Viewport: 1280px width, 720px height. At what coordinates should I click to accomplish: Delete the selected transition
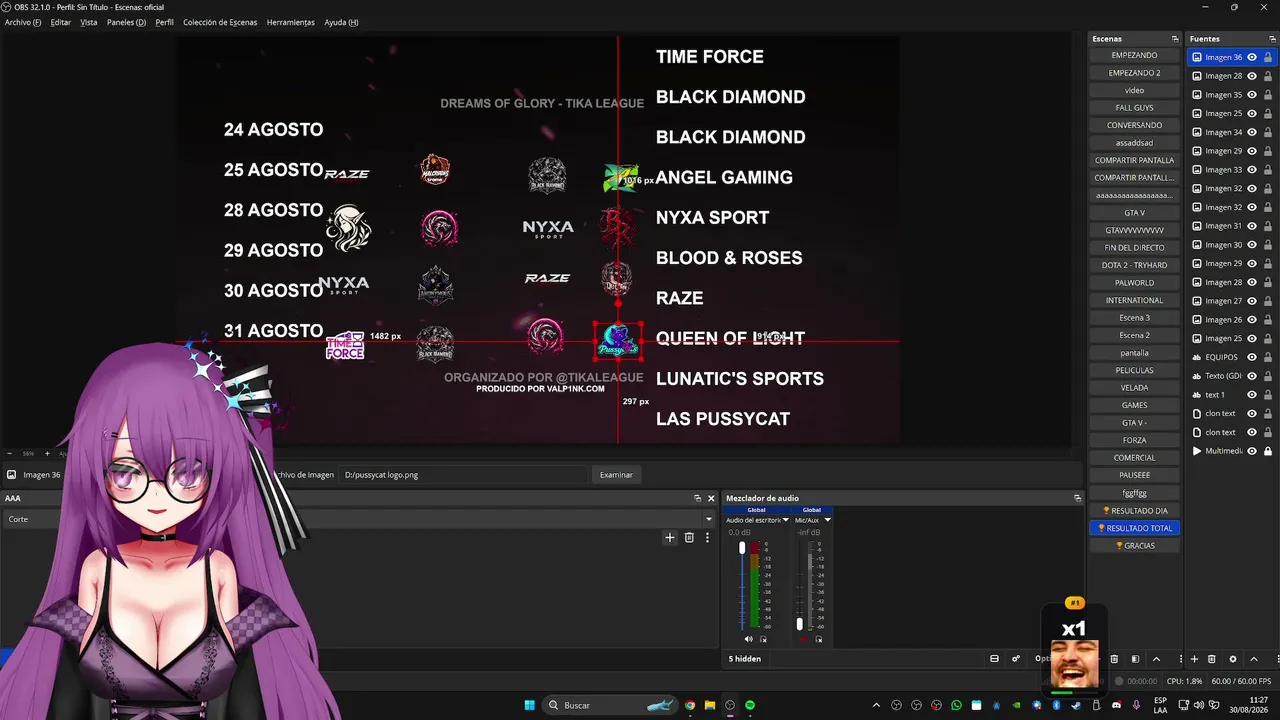(x=689, y=537)
